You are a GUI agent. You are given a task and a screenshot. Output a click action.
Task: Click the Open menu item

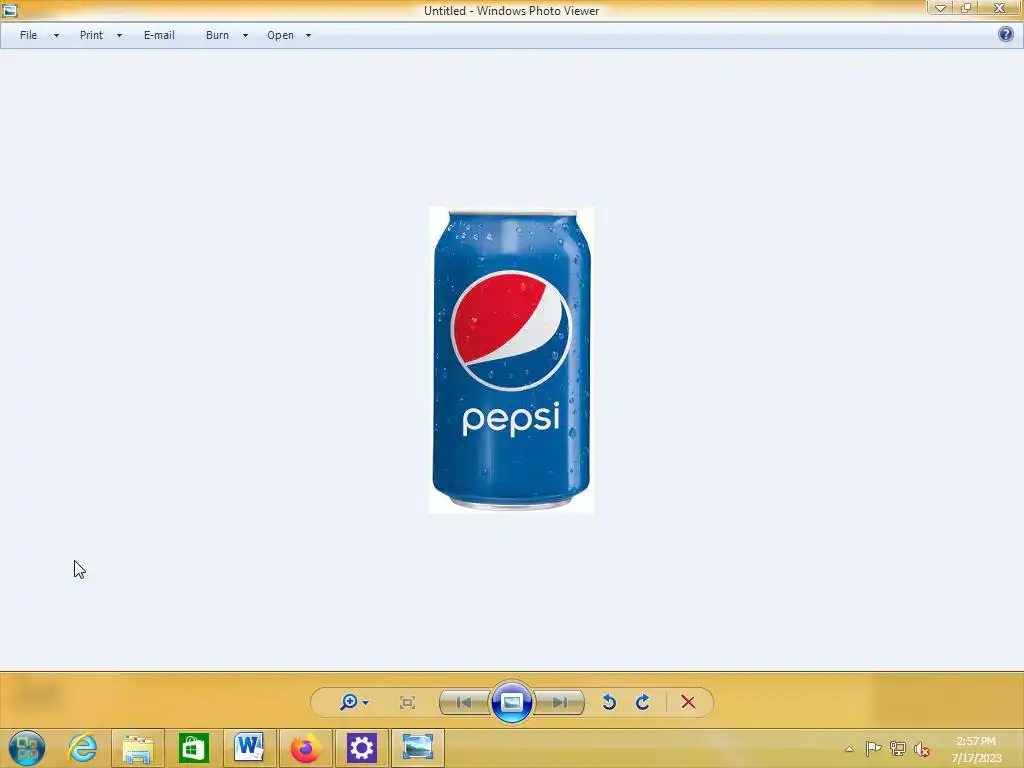[280, 35]
